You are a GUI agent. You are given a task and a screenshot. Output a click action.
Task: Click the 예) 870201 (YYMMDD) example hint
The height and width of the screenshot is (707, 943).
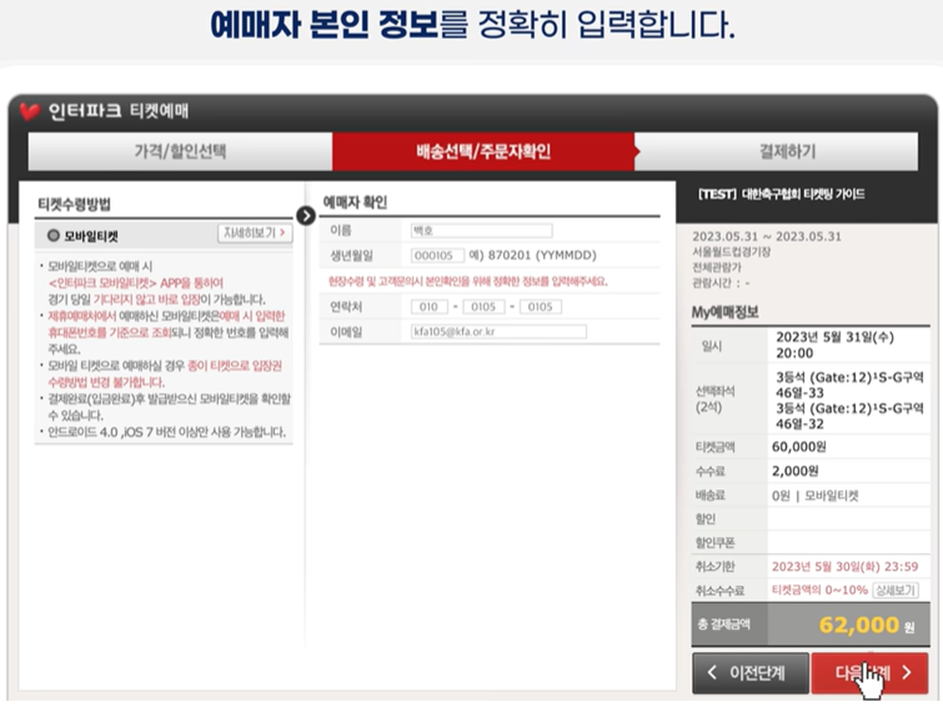point(533,256)
